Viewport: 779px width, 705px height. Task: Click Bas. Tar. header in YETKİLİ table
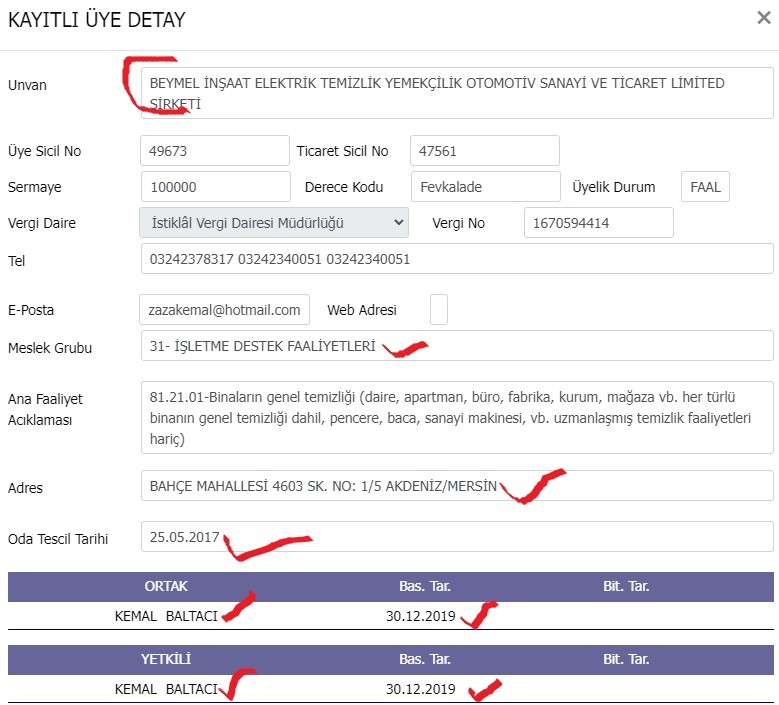click(x=425, y=659)
